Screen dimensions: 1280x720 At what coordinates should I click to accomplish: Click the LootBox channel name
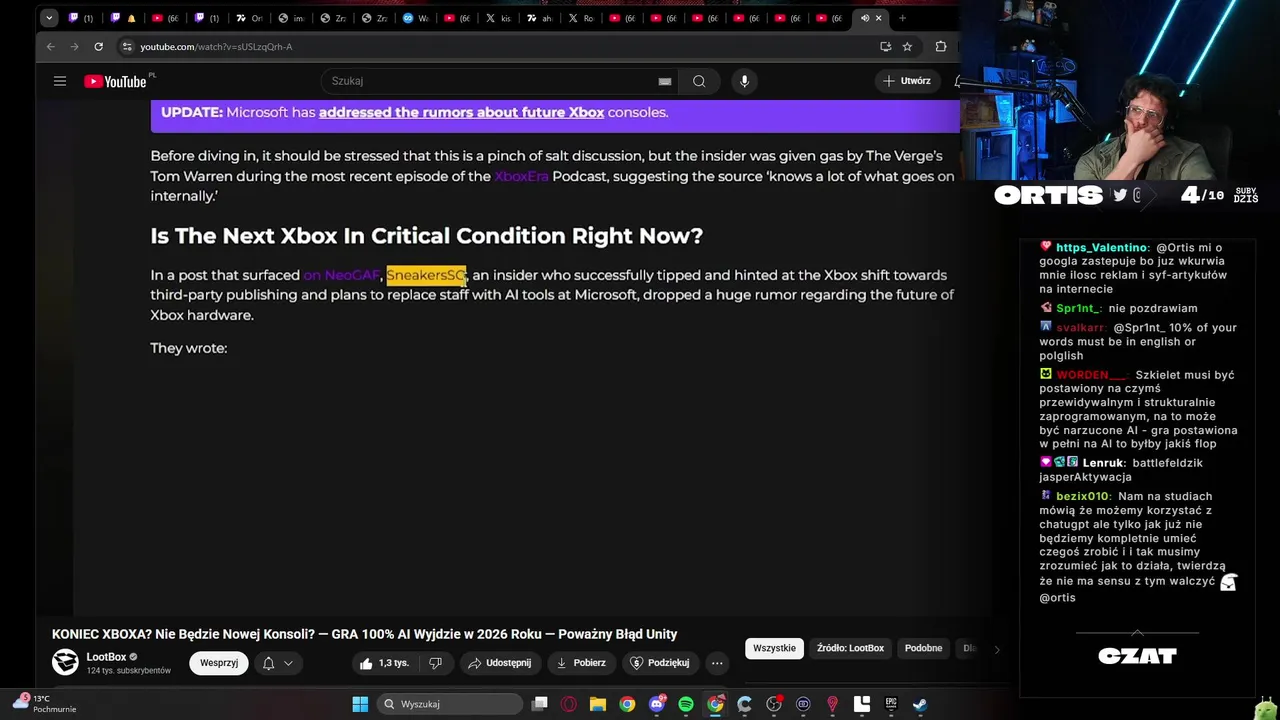106,657
